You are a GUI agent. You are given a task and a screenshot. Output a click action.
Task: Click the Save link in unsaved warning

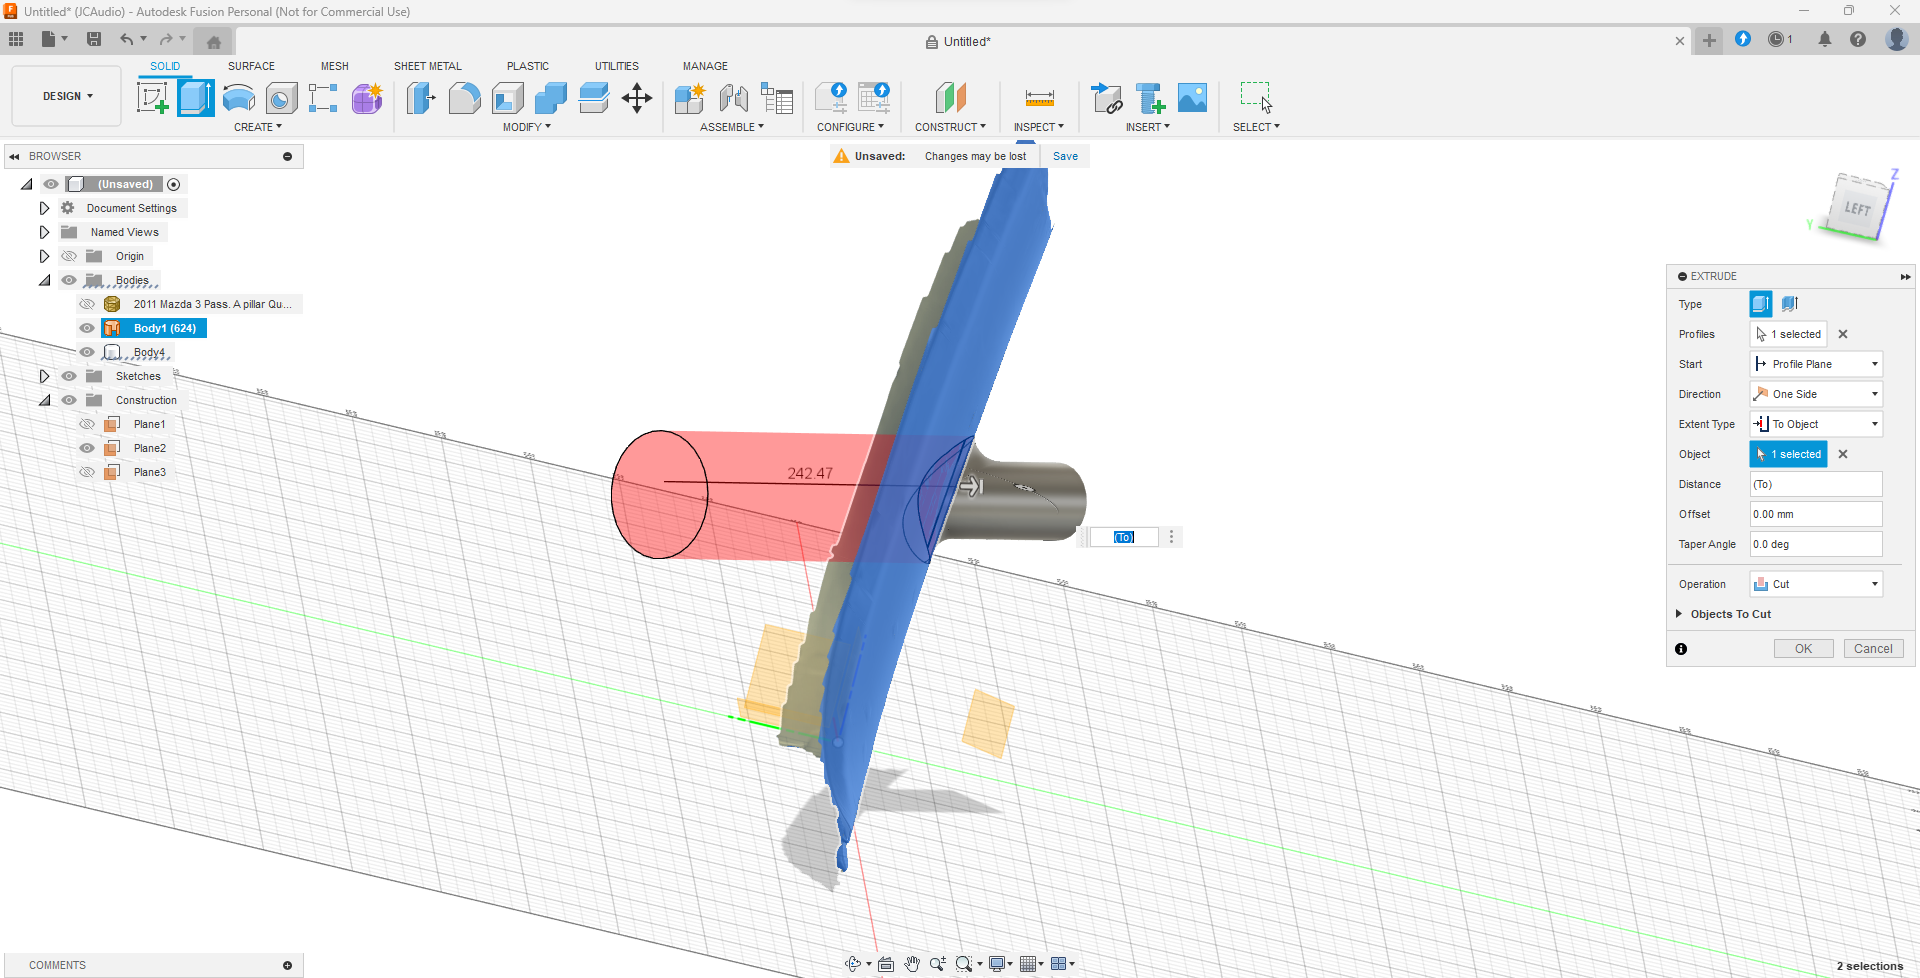pyautogui.click(x=1065, y=156)
